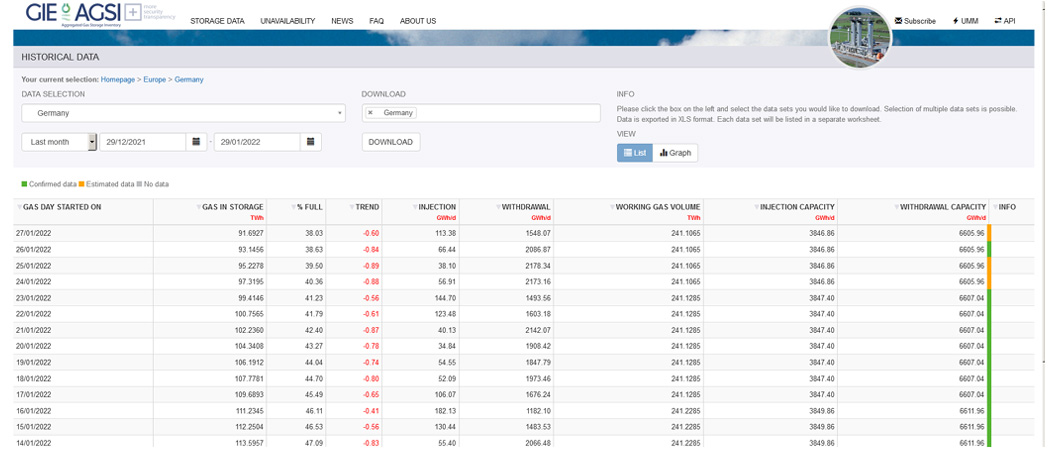Go to Homepage breadcrumb link
The image size is (1050, 450).
point(118,80)
